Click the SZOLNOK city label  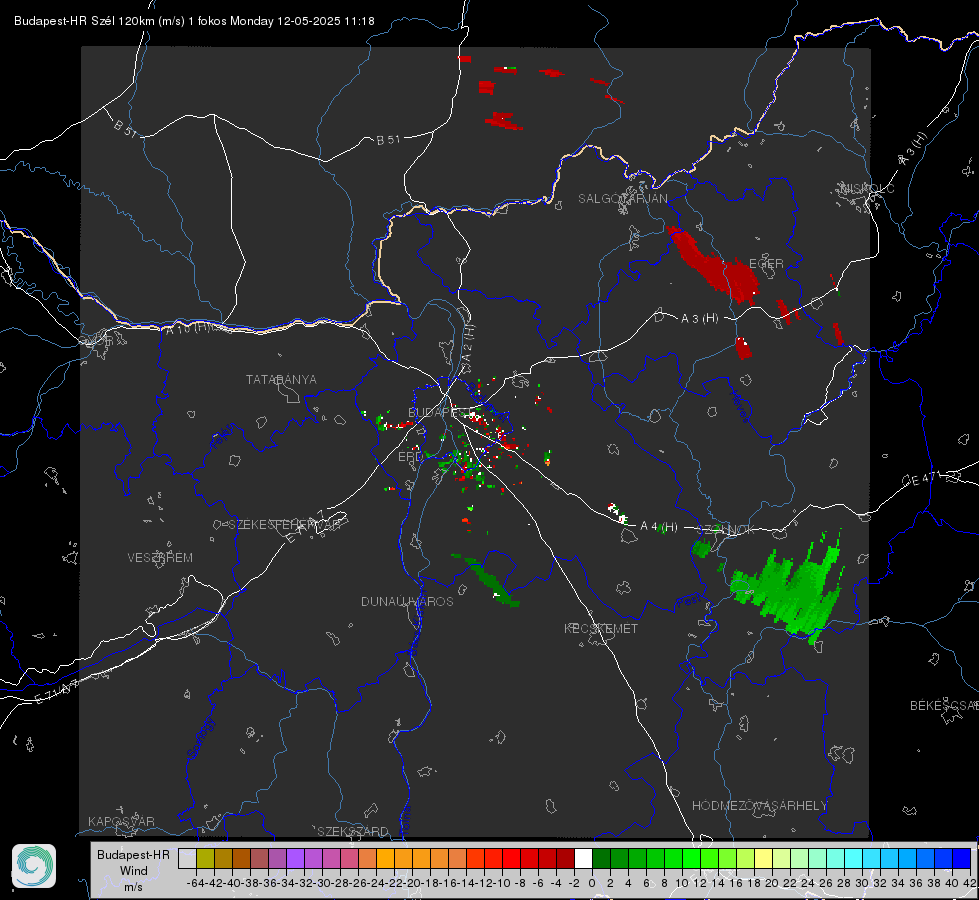[x=726, y=530]
